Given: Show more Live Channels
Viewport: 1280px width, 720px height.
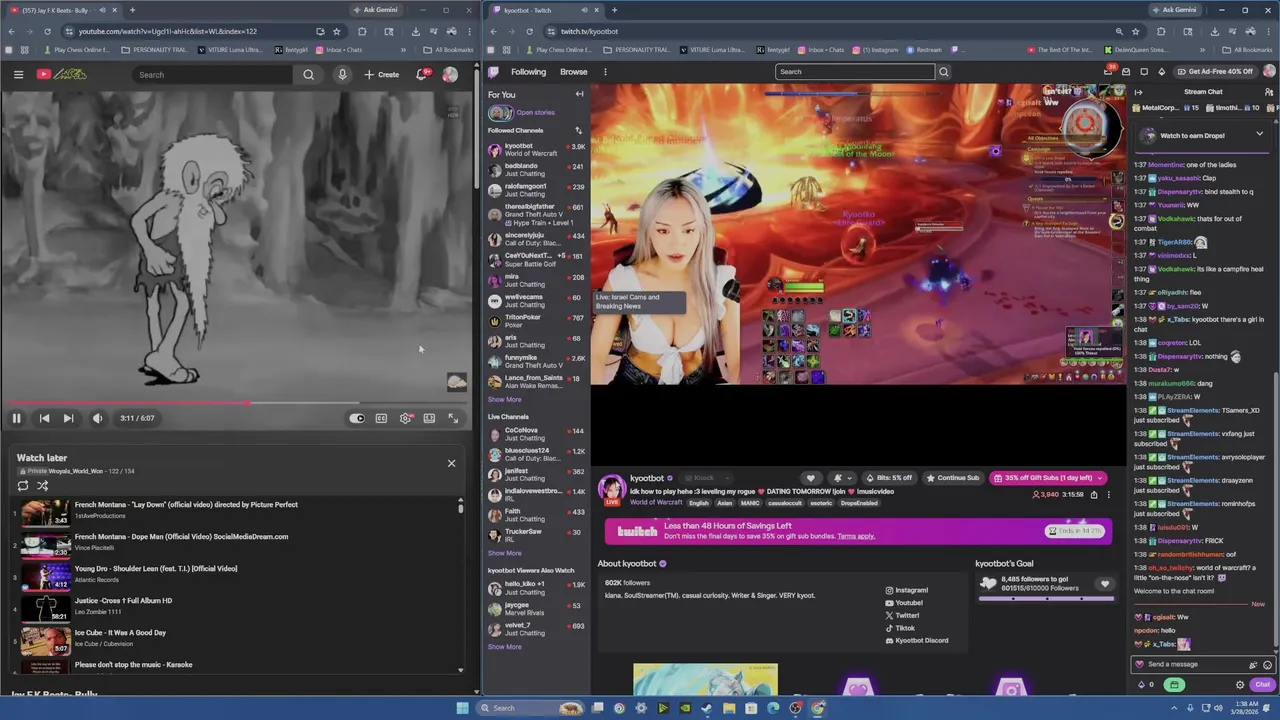Looking at the screenshot, I should (x=504, y=553).
